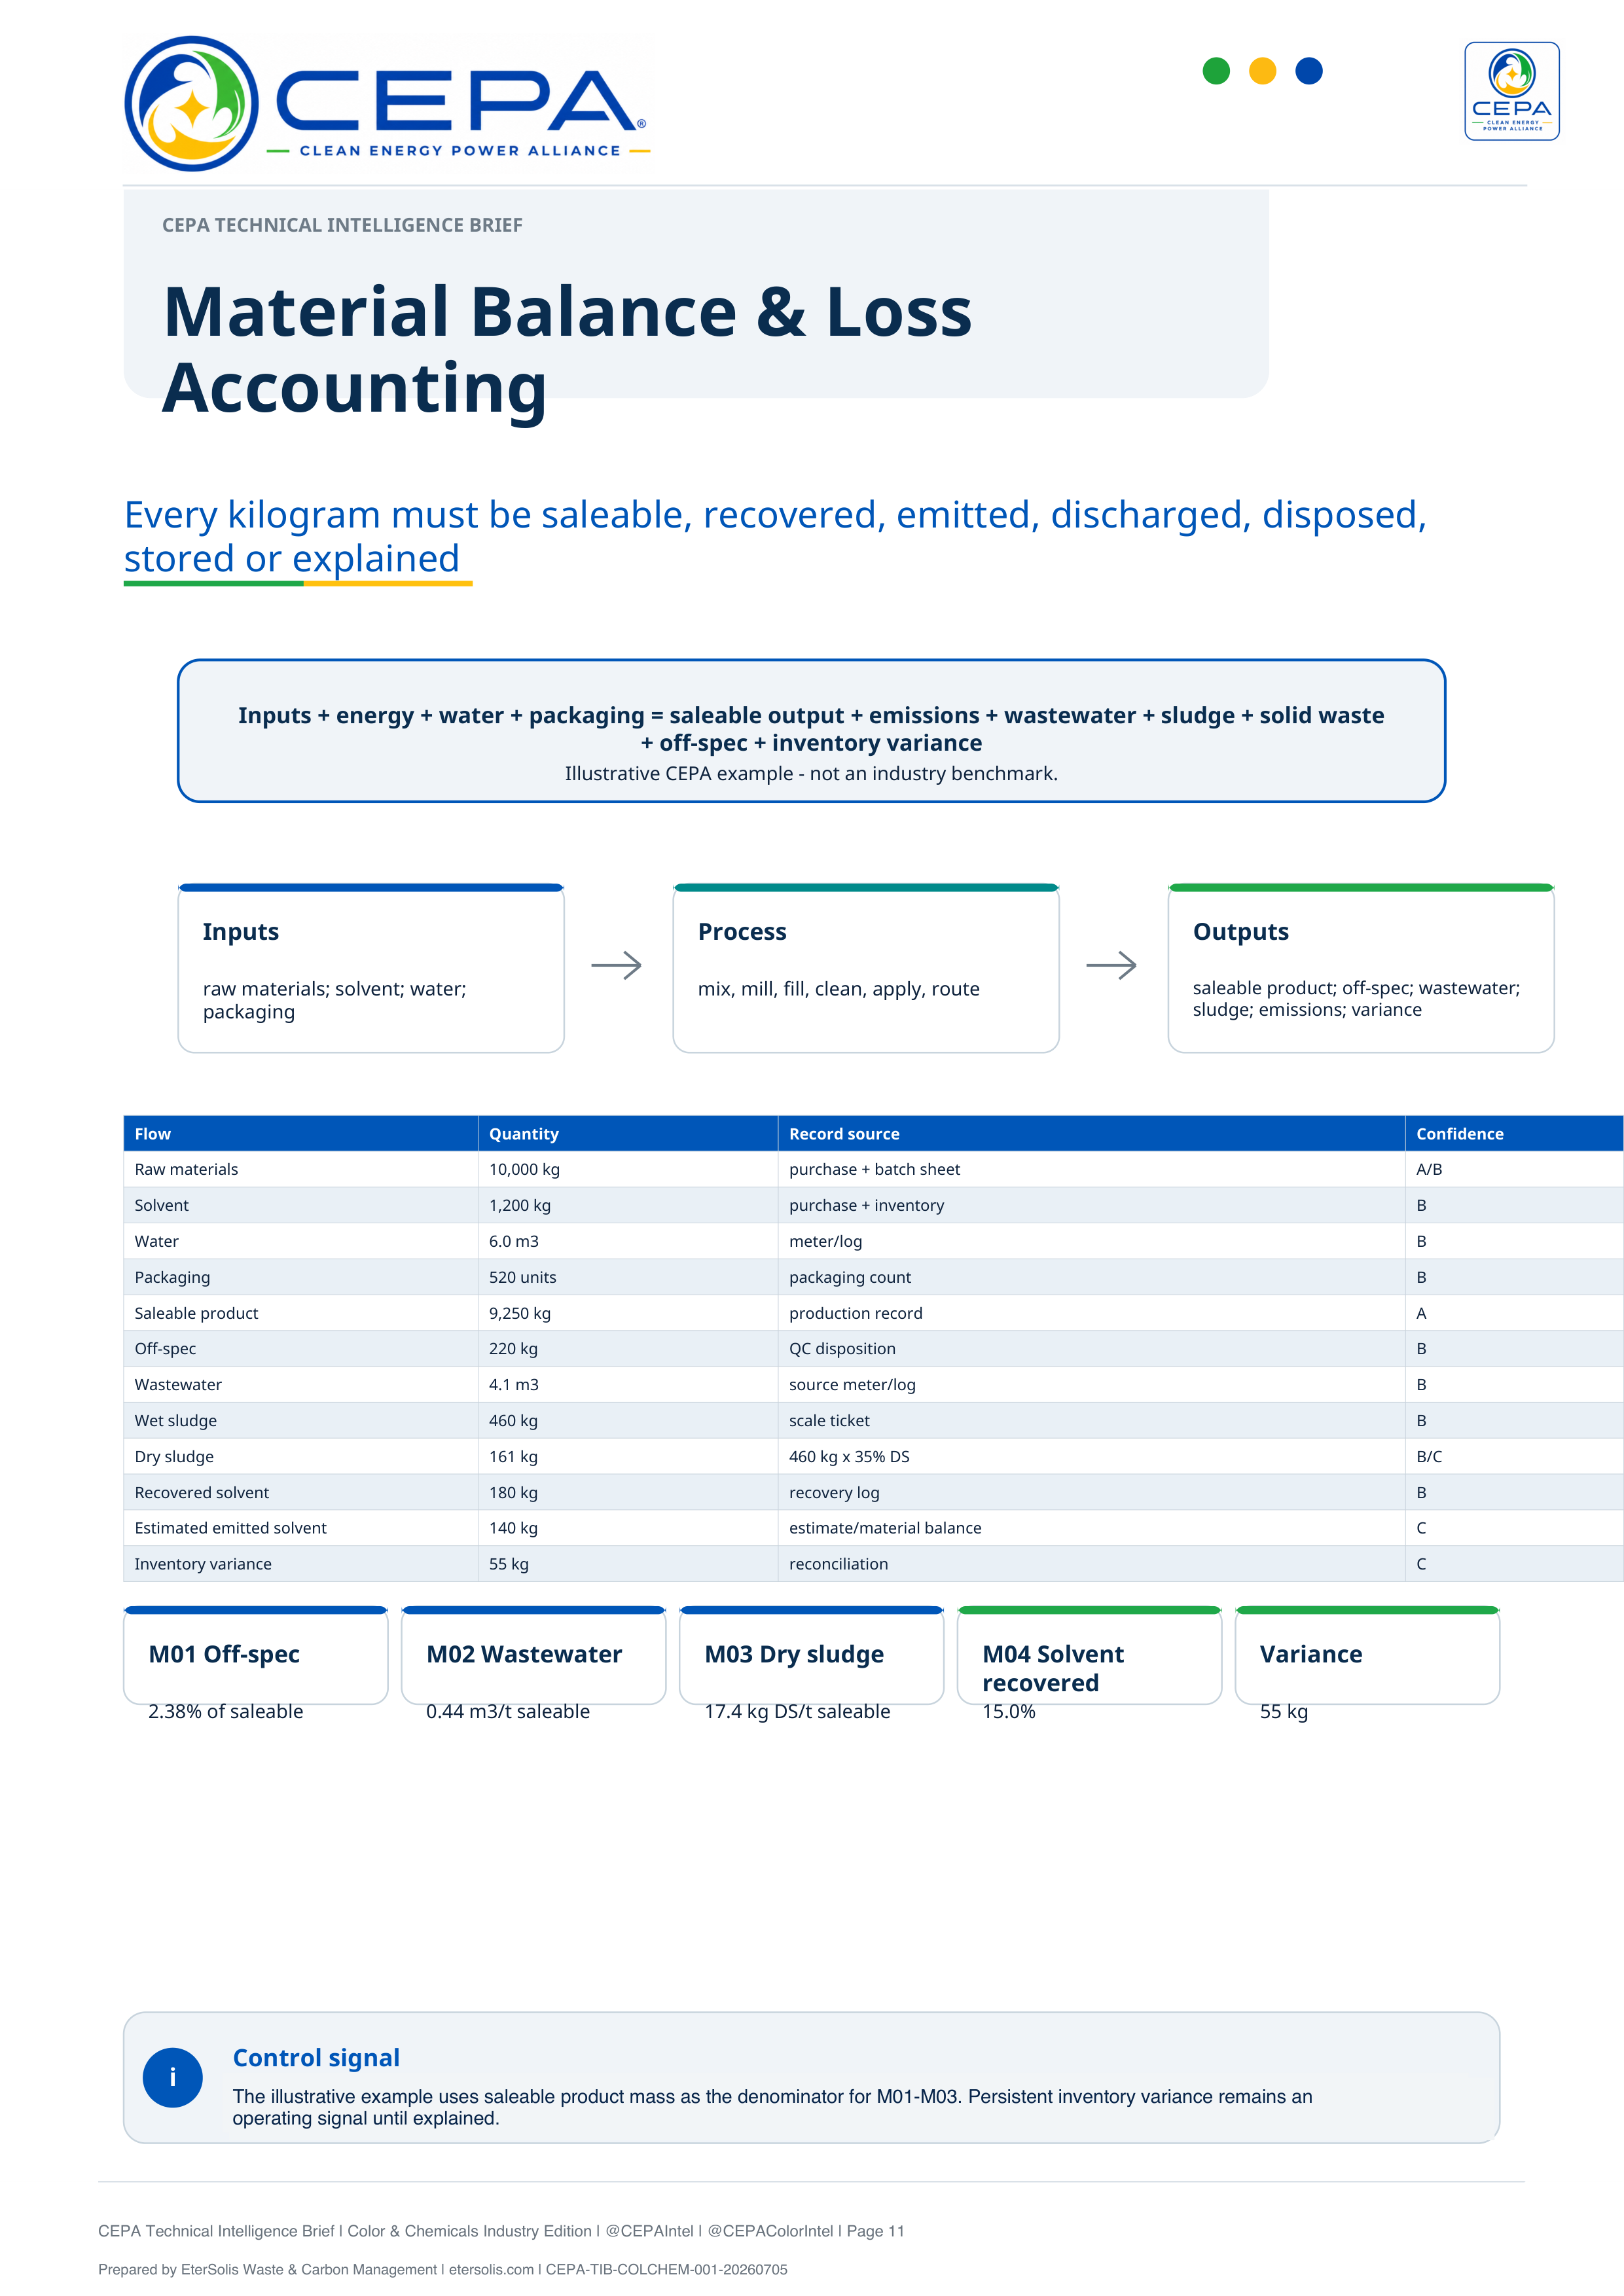
Task: Click the yellow dot in the header
Action: [1262, 71]
